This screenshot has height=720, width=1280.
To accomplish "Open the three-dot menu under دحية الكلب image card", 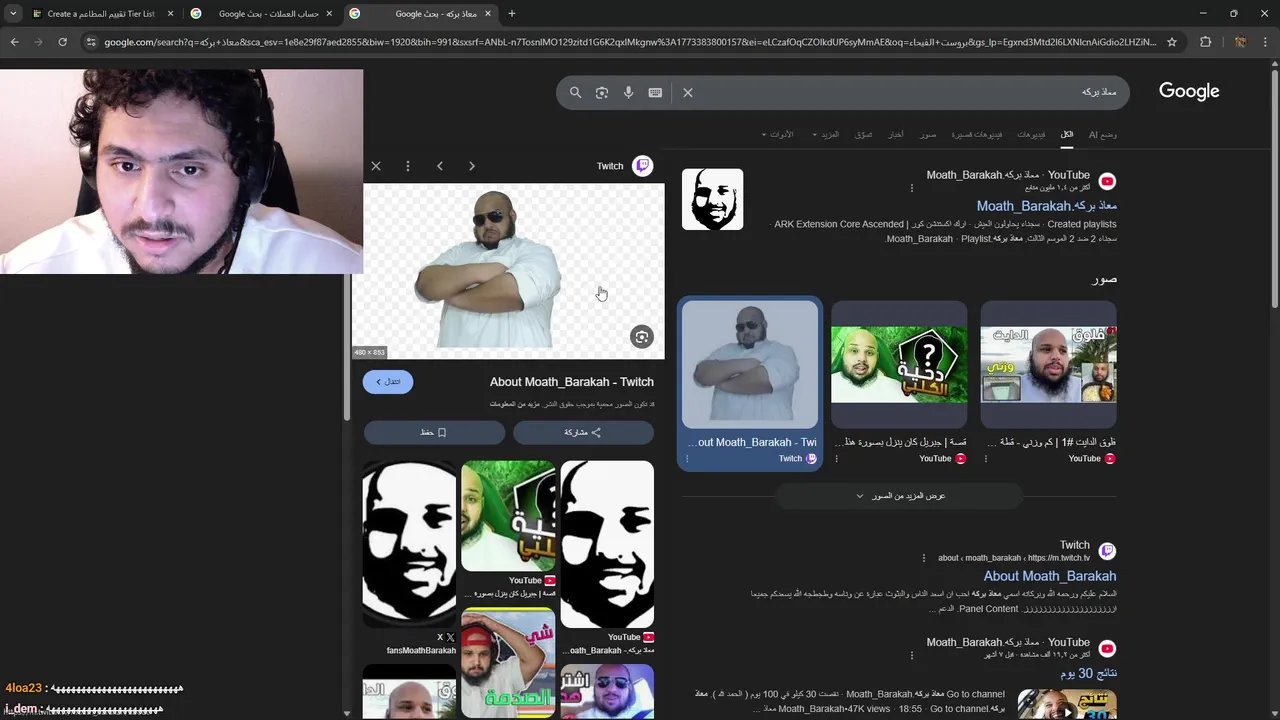I will pyautogui.click(x=837, y=459).
